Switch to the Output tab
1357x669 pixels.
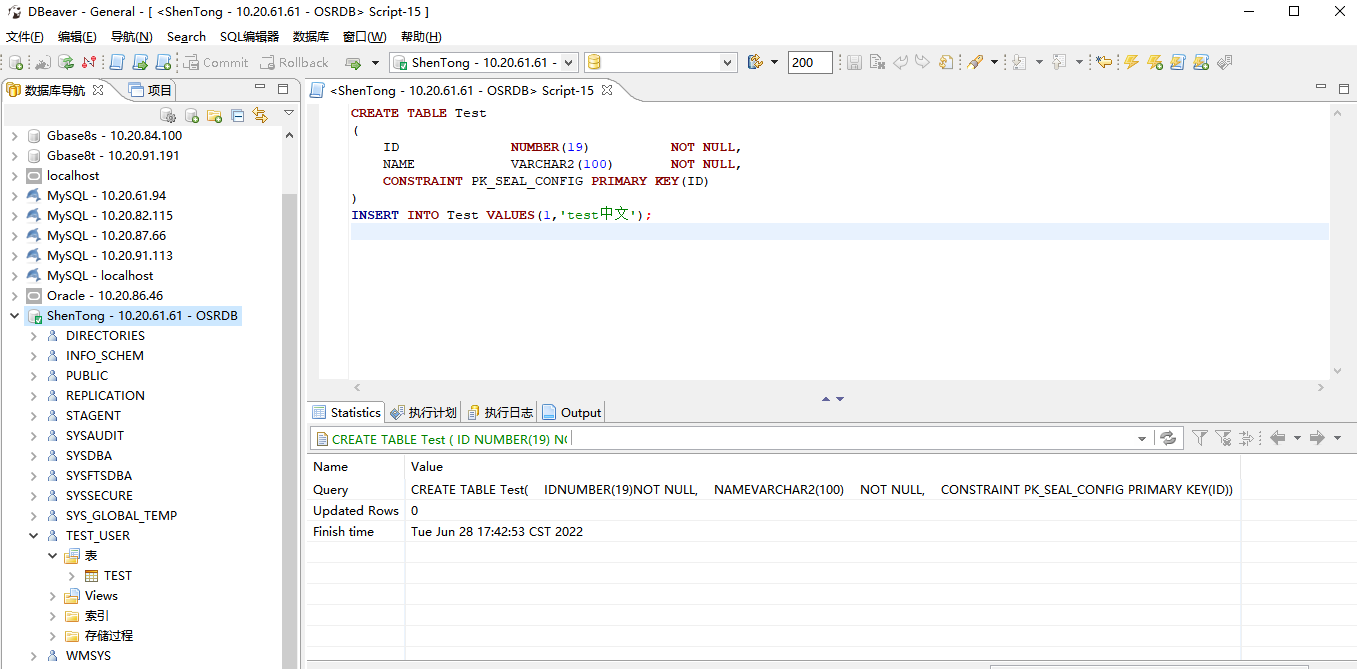pos(572,412)
